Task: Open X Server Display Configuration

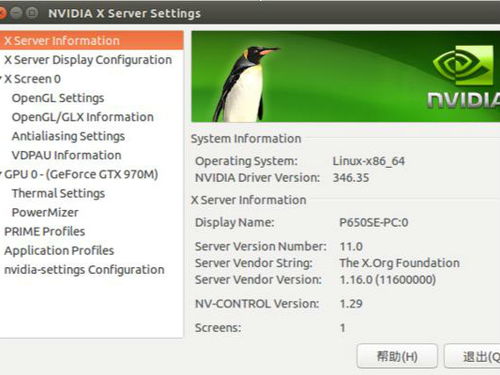Action: click(88, 60)
